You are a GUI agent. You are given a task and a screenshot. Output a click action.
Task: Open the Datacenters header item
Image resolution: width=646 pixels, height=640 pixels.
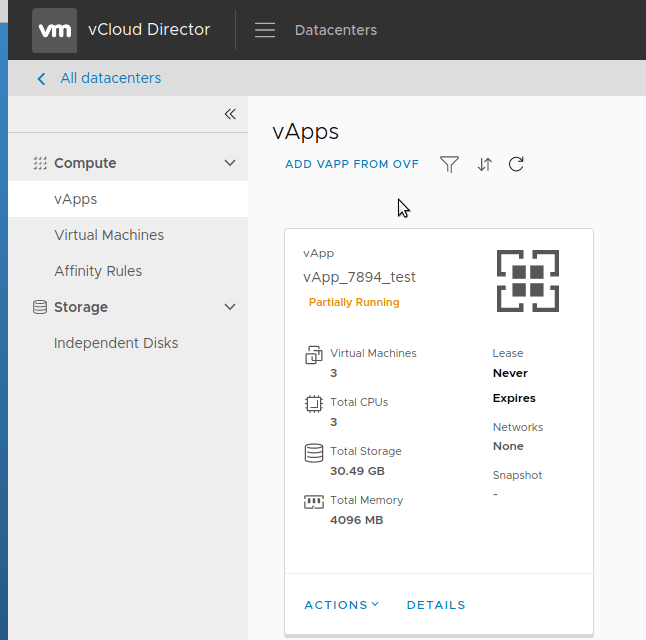336,30
